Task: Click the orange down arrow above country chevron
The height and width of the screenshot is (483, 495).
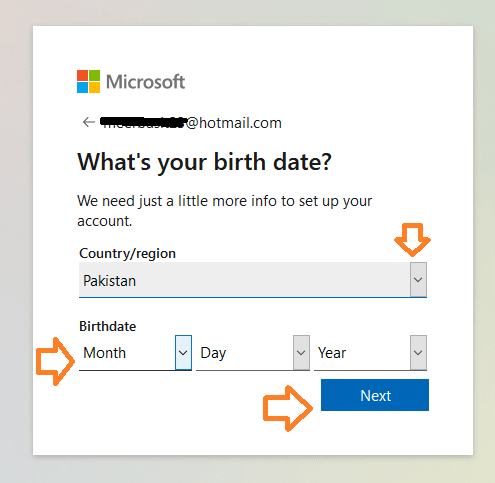Action: [x=413, y=240]
